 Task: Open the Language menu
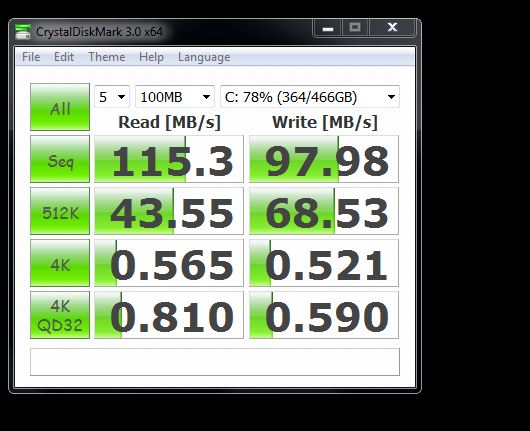point(204,57)
